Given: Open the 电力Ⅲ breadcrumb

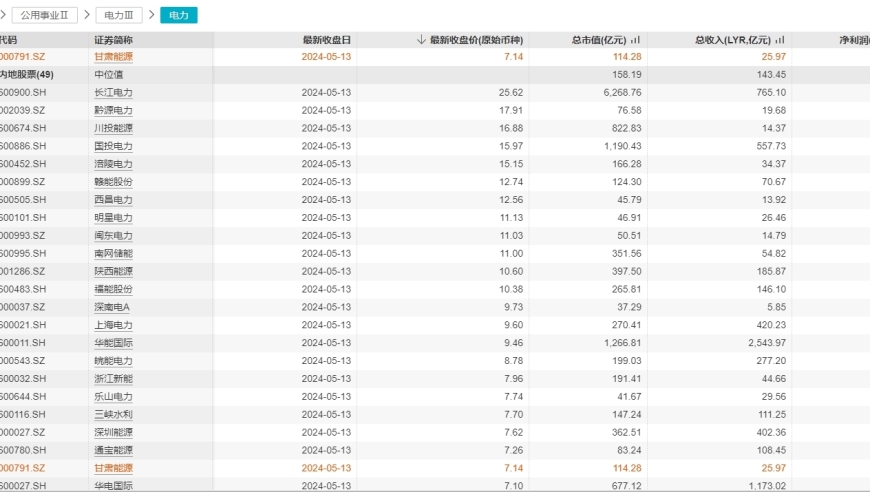Looking at the screenshot, I should click(119, 15).
